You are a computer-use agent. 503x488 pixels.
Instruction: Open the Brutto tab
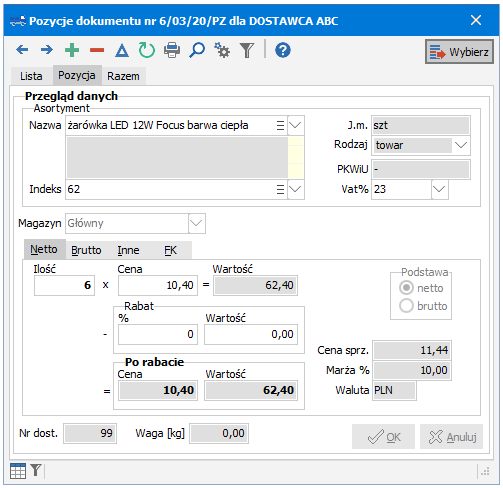(86, 250)
